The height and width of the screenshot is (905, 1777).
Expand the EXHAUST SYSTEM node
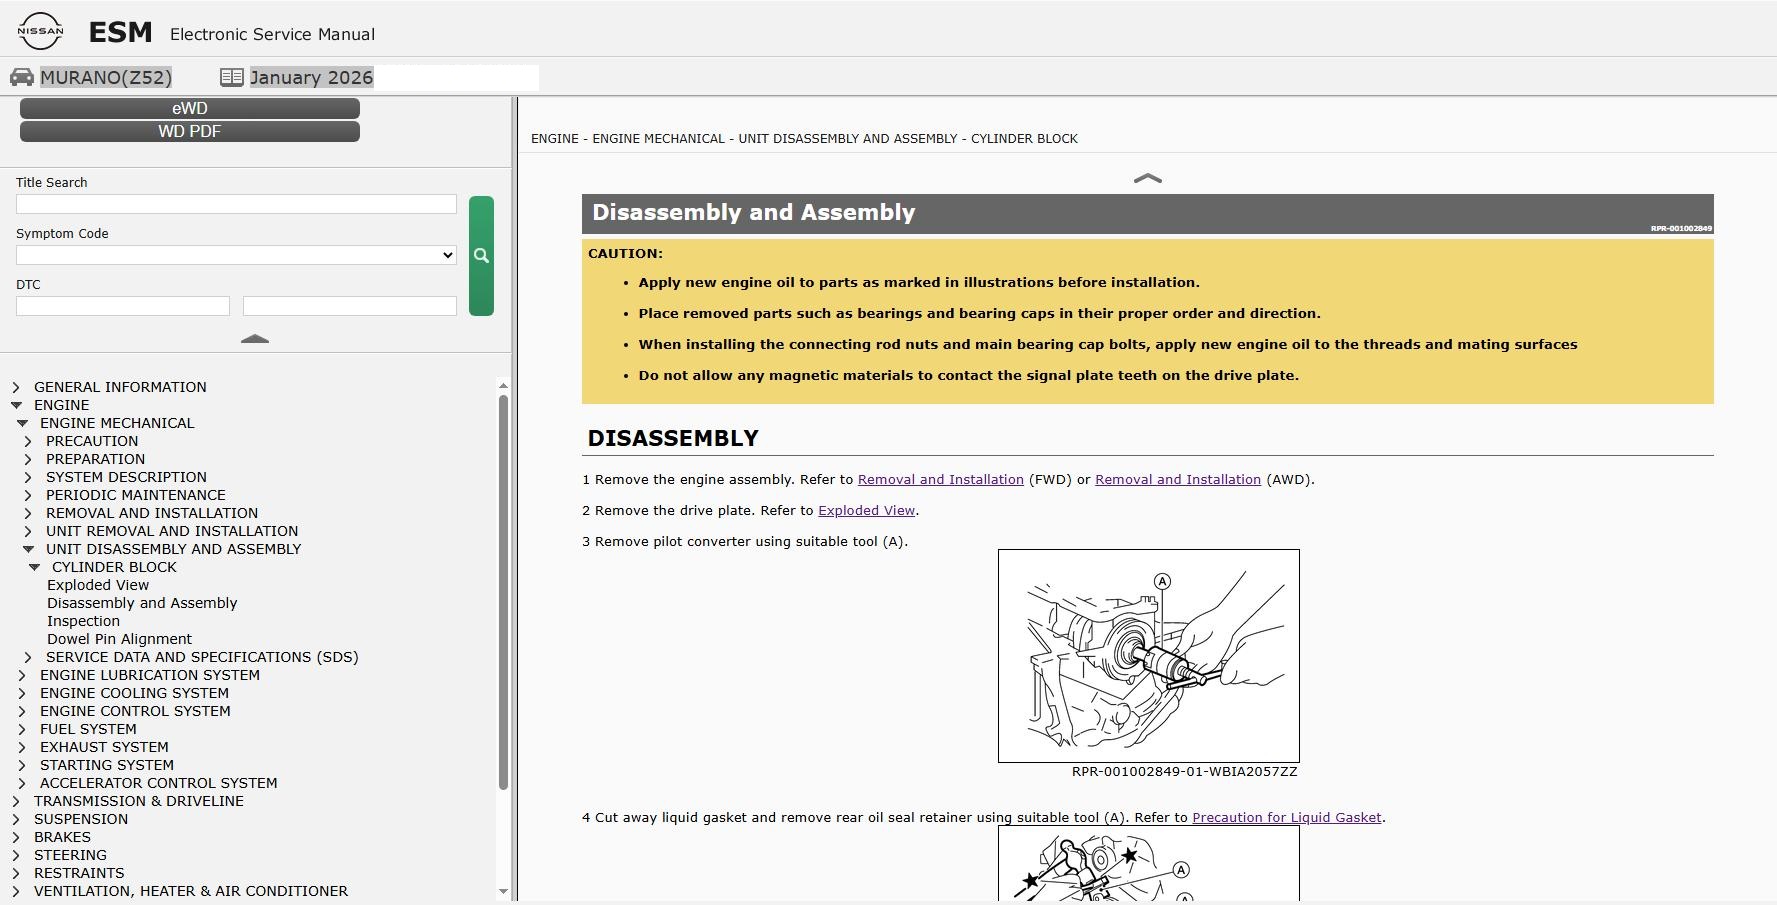pyautogui.click(x=22, y=747)
